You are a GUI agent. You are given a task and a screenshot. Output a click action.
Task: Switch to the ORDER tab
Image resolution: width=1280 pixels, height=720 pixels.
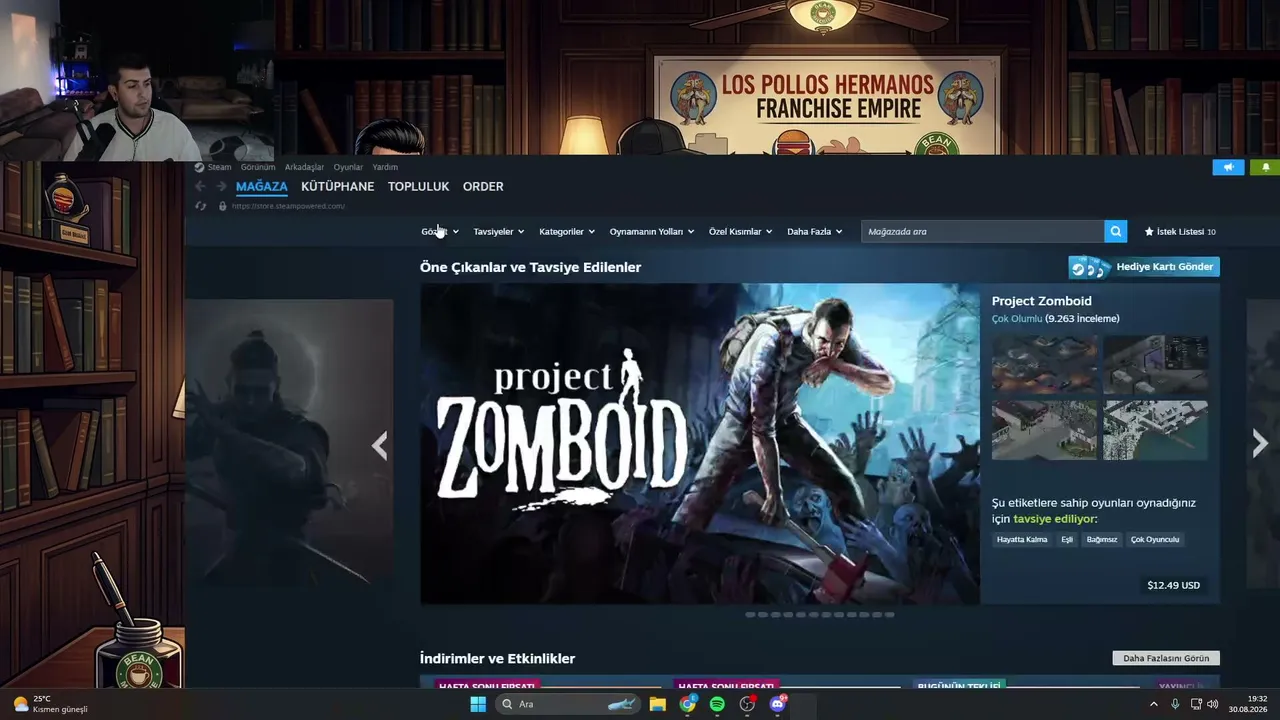(483, 186)
